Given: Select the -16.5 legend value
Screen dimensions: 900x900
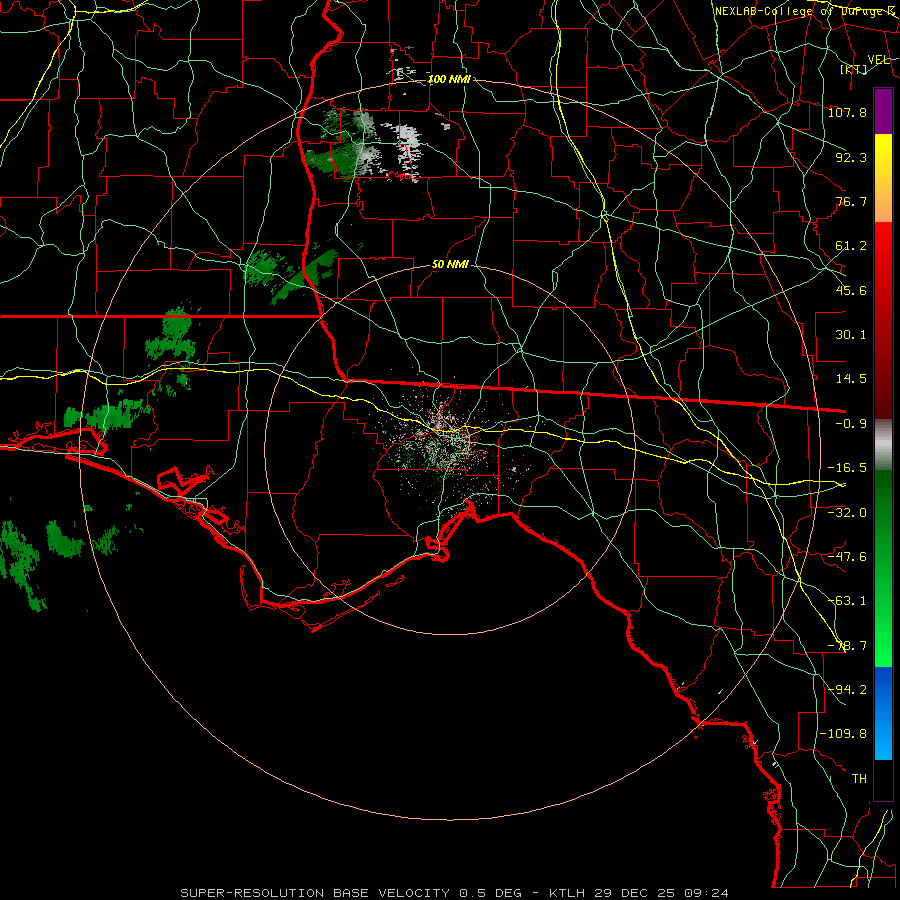Looking at the screenshot, I should (x=847, y=468).
